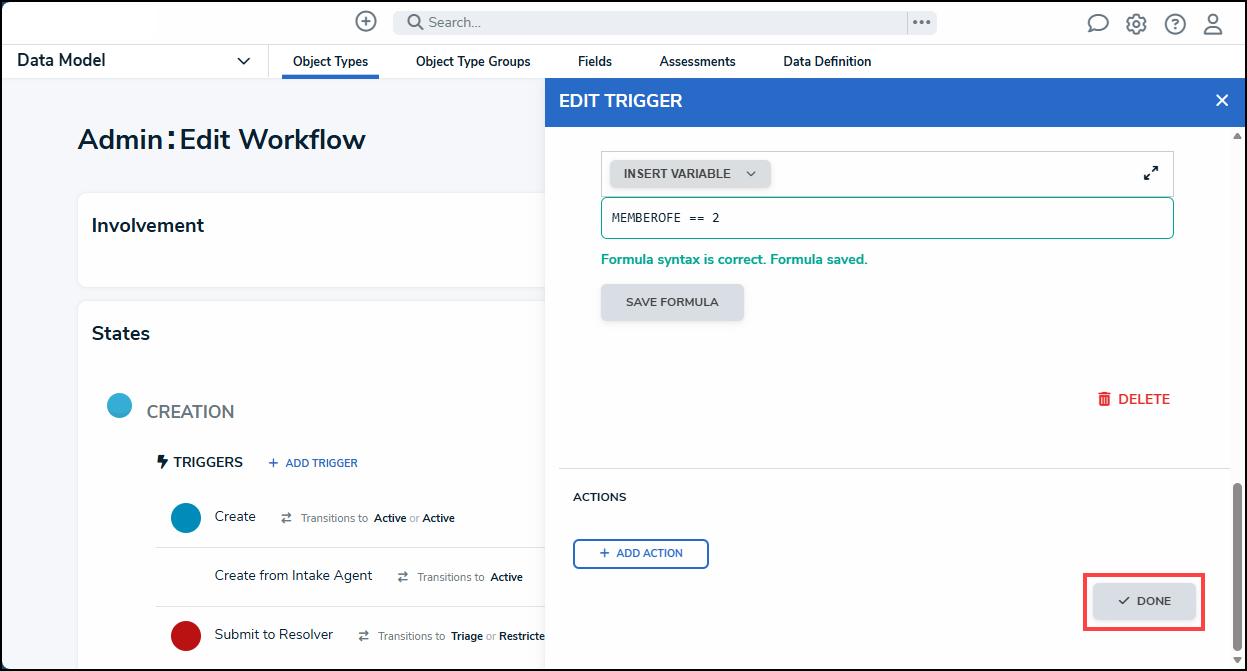The image size is (1247, 671).
Task: Open the chat speech bubble icon
Action: (1098, 23)
